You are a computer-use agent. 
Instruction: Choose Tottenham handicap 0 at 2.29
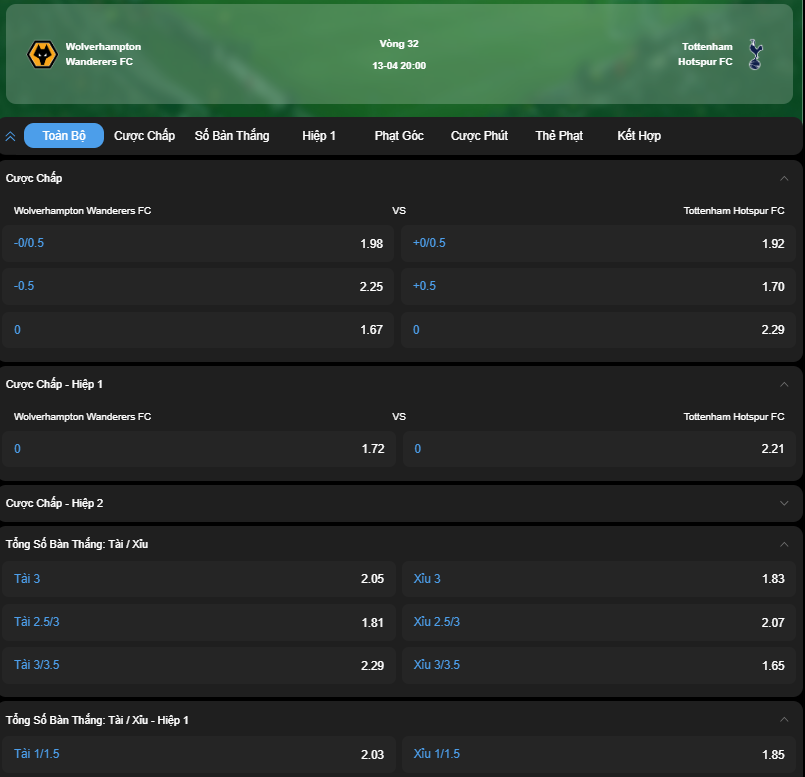click(x=598, y=330)
